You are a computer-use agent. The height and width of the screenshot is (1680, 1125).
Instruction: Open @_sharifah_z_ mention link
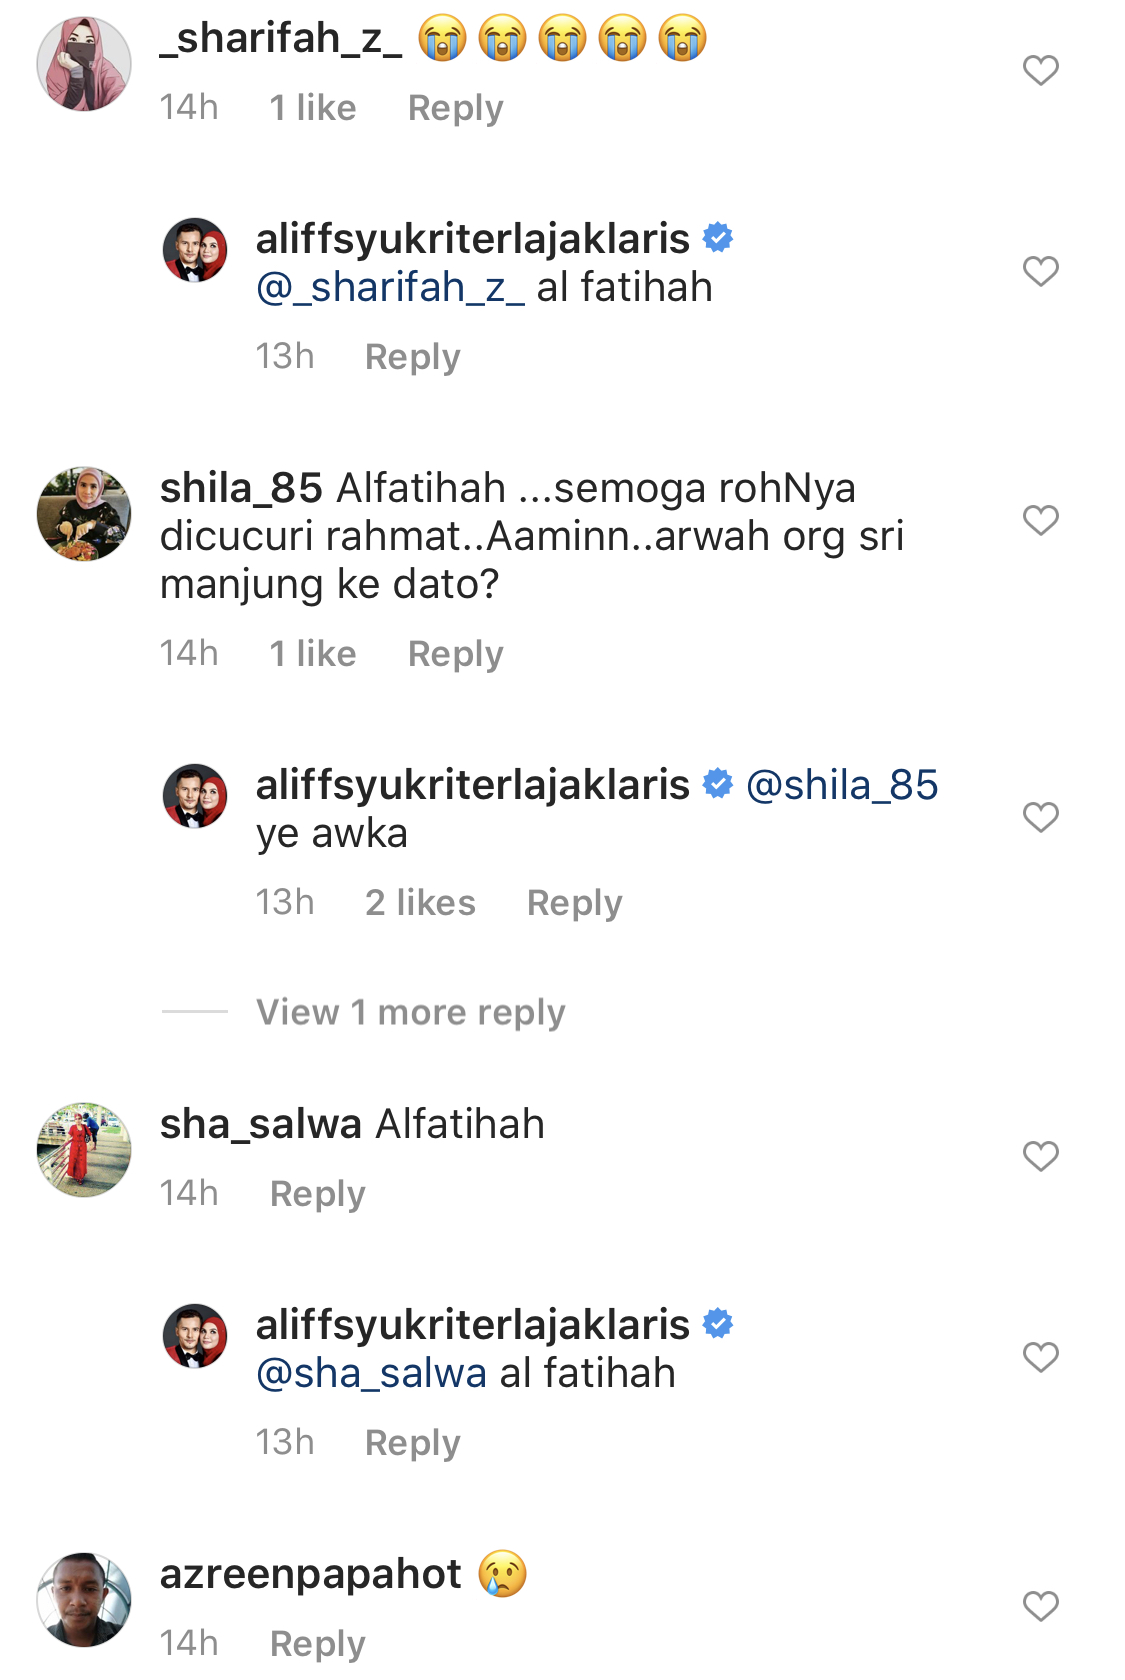tap(391, 288)
